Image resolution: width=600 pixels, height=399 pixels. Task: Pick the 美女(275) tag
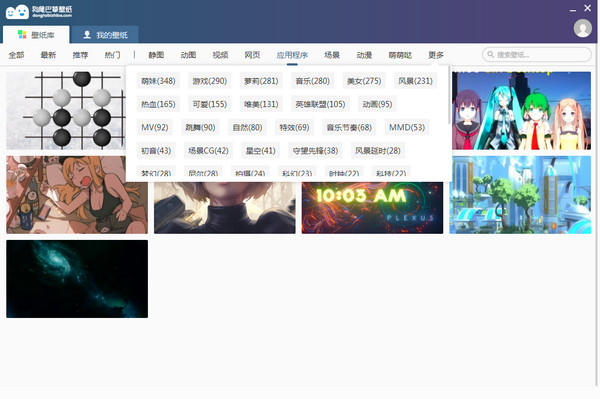pos(364,81)
